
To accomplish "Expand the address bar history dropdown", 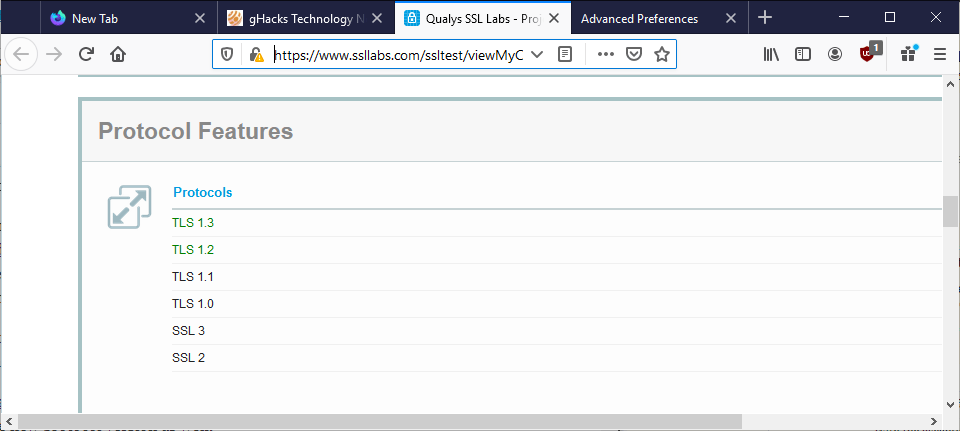I will point(537,54).
